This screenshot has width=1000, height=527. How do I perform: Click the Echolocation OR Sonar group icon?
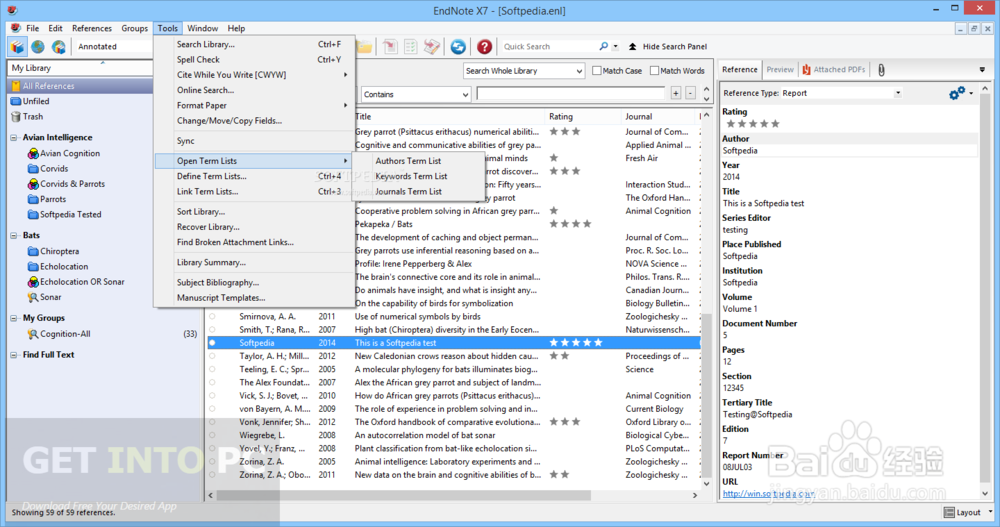(33, 282)
